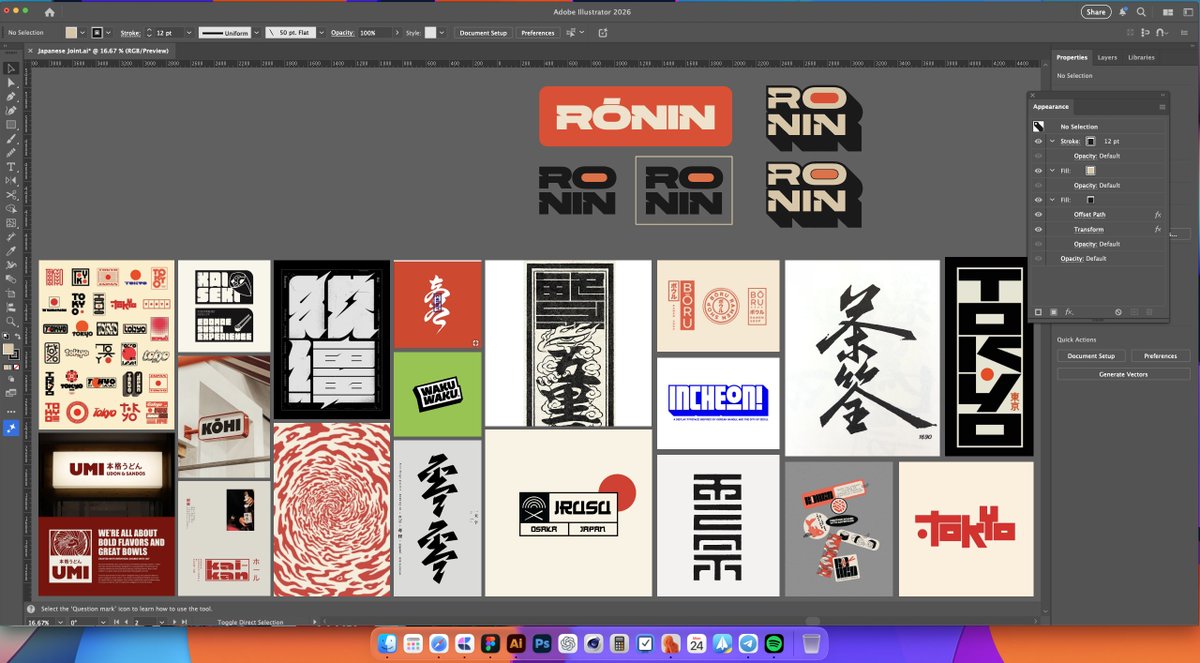Click the Appearance panel tab
Screen dimensions: 1200x663
tap(1051, 106)
